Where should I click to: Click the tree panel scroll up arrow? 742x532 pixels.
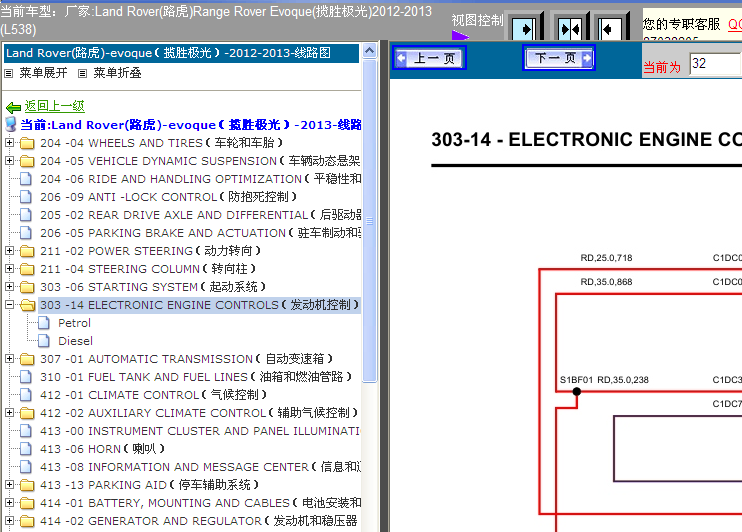pyautogui.click(x=370, y=51)
